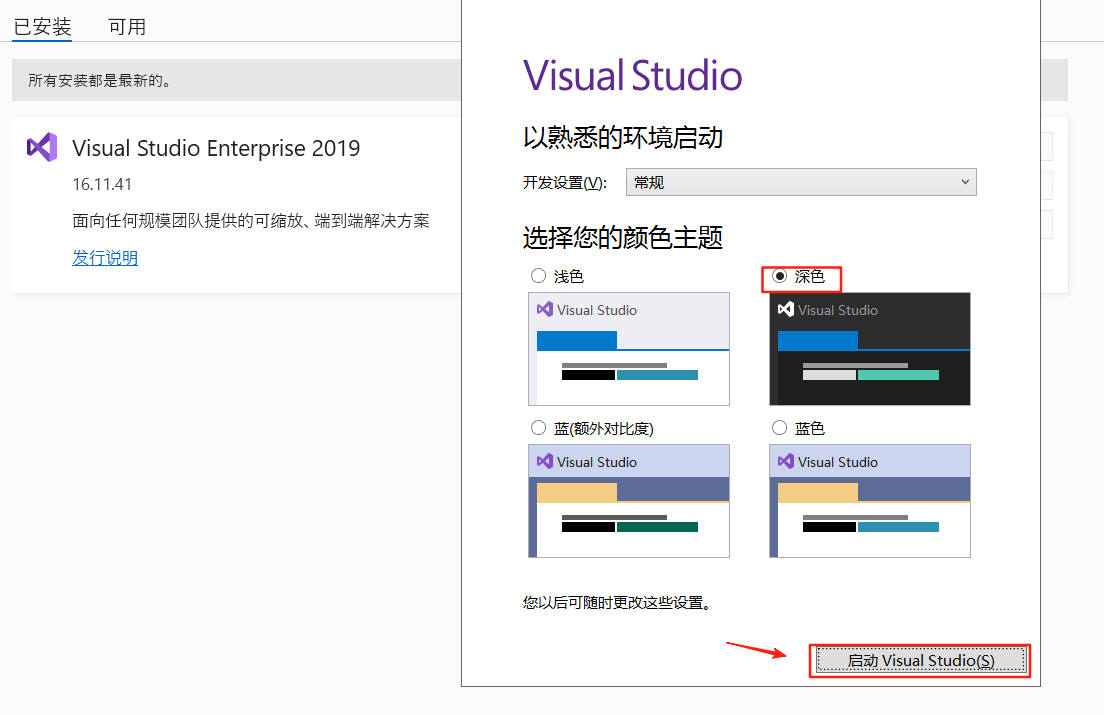Click the light theme preview thumbnail
1104x715 pixels.
point(629,349)
